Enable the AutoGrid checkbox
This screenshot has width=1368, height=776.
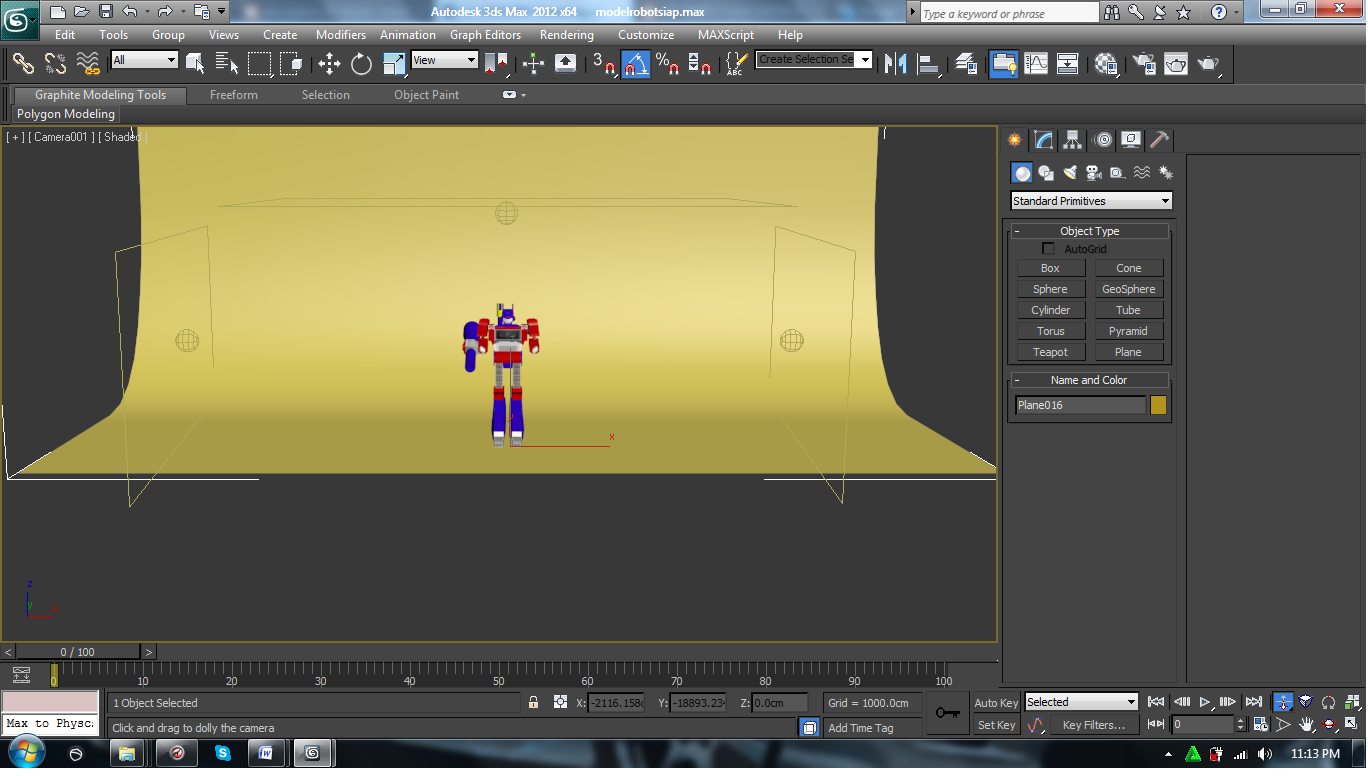point(1048,249)
